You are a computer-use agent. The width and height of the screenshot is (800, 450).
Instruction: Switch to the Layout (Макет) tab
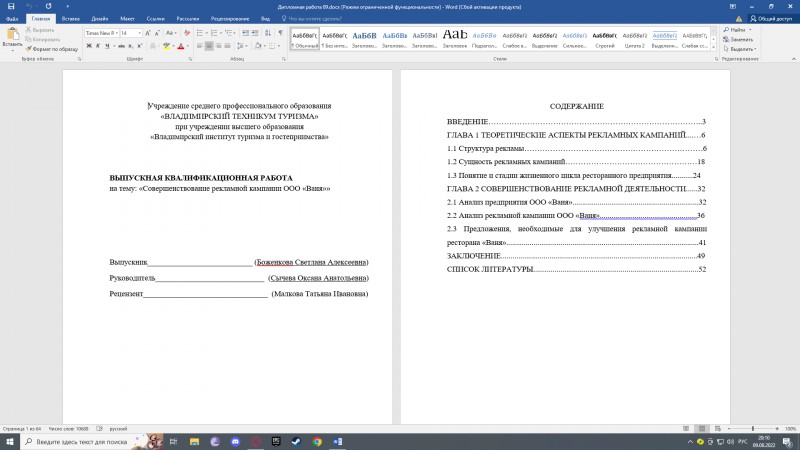pyautogui.click(x=127, y=18)
